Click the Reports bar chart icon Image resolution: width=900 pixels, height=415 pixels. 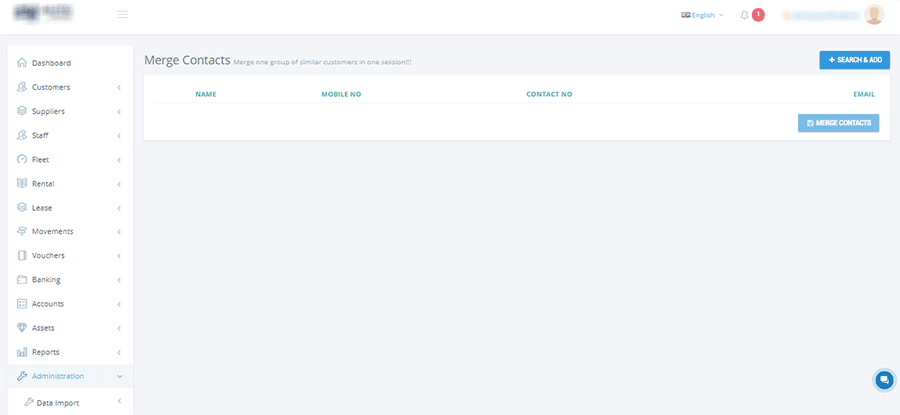(22, 352)
